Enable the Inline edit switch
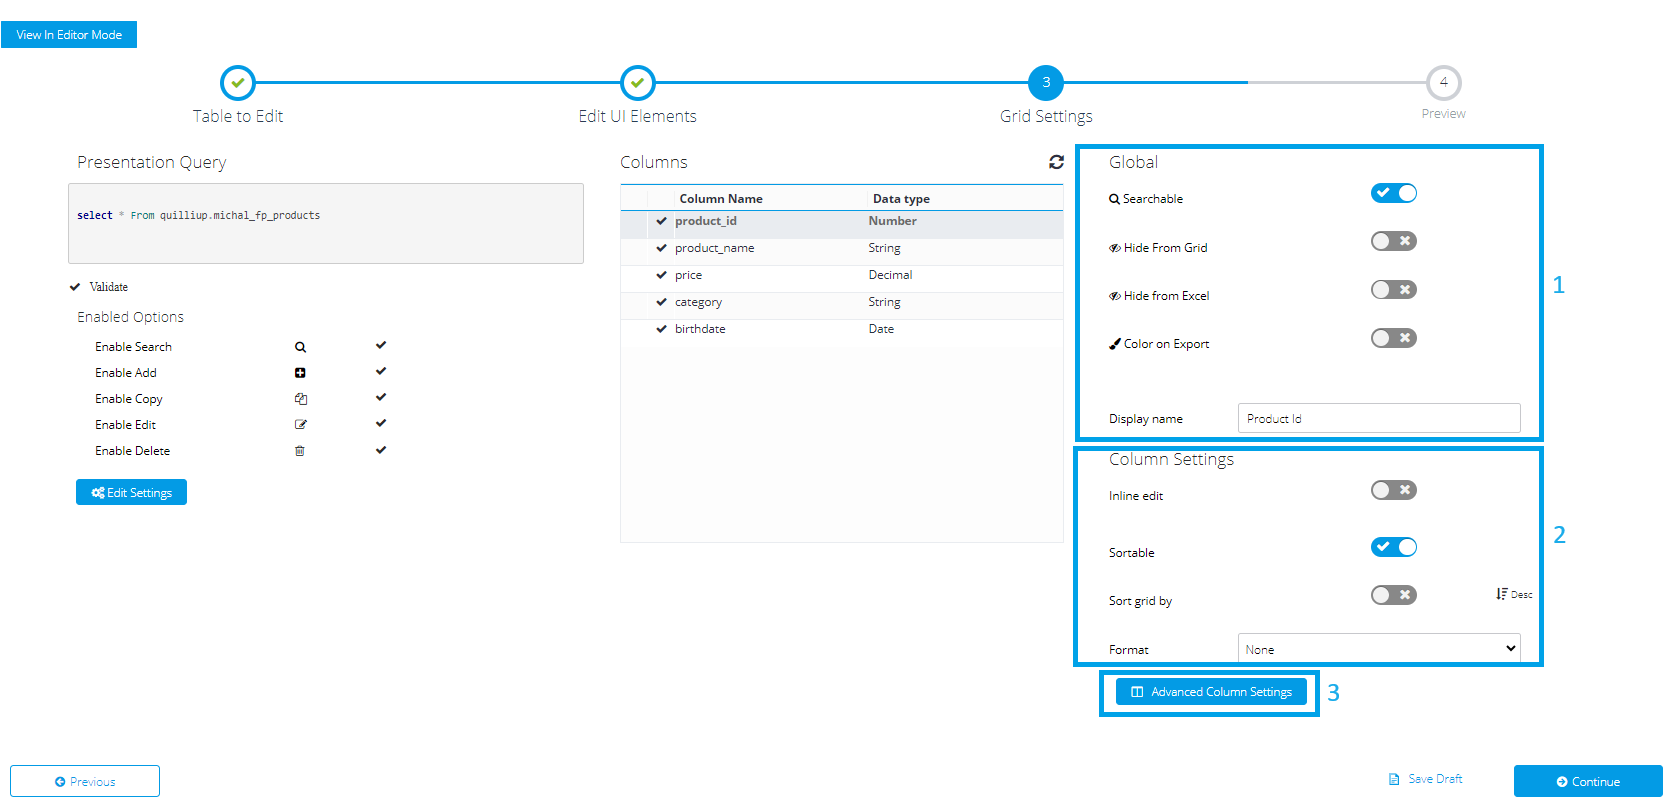This screenshot has height=805, width=1680. 1394,490
